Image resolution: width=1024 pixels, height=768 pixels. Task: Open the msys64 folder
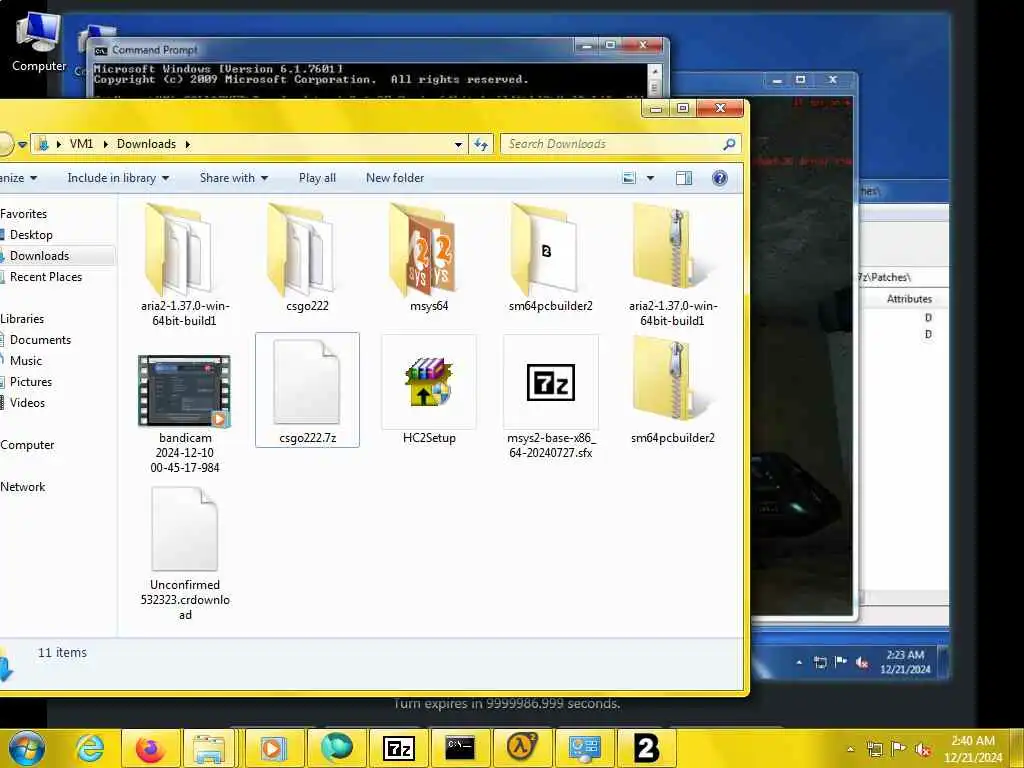[x=428, y=257]
